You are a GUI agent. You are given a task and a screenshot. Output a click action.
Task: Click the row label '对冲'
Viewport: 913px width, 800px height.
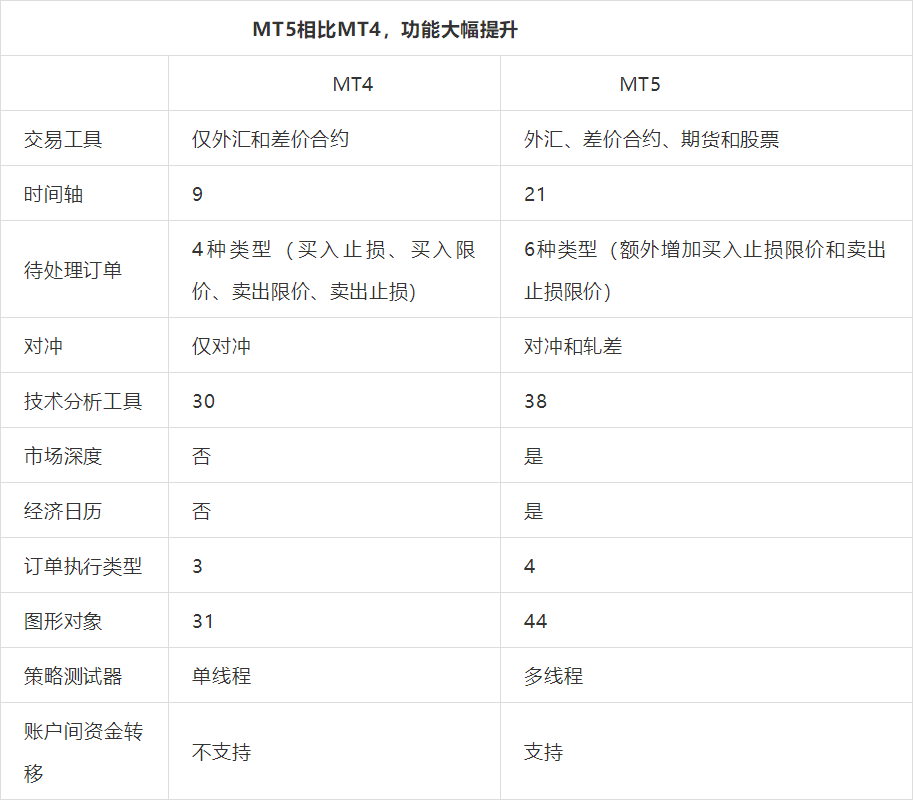click(x=43, y=346)
